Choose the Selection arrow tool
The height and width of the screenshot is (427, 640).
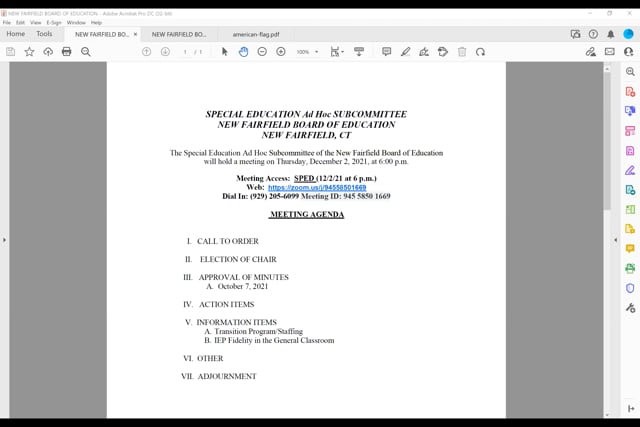coord(224,52)
